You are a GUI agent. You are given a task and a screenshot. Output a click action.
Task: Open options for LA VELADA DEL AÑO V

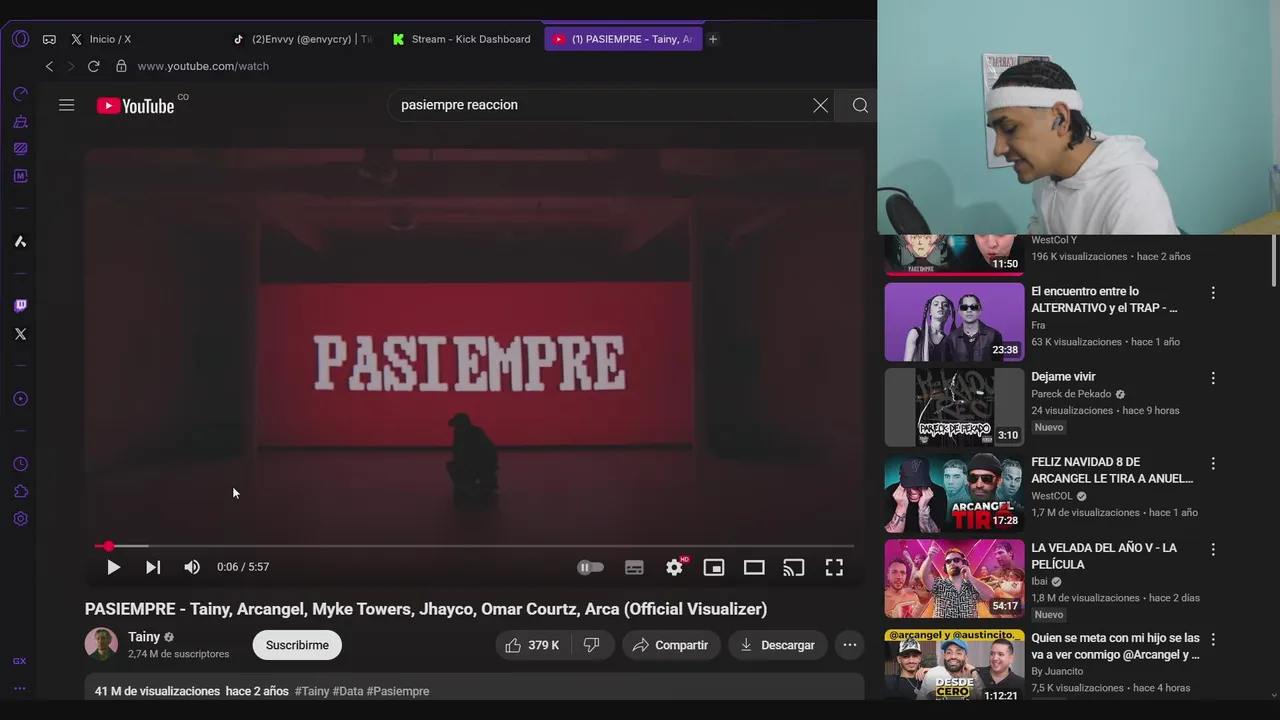1213,549
